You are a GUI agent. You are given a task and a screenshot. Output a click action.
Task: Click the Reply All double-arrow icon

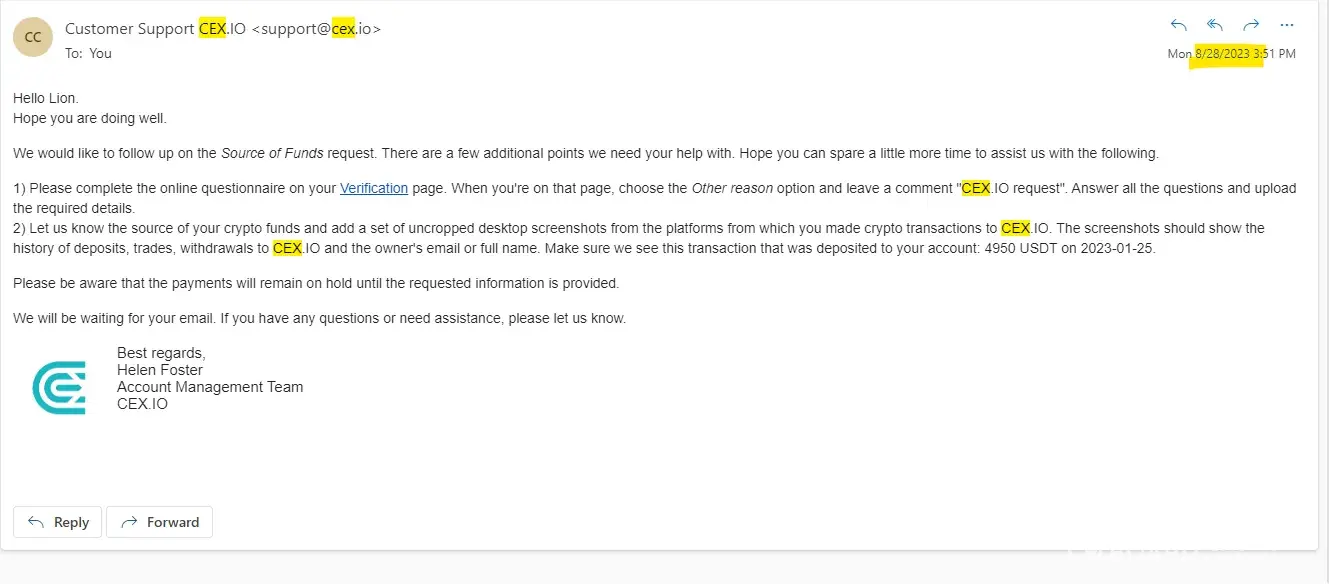click(1215, 25)
